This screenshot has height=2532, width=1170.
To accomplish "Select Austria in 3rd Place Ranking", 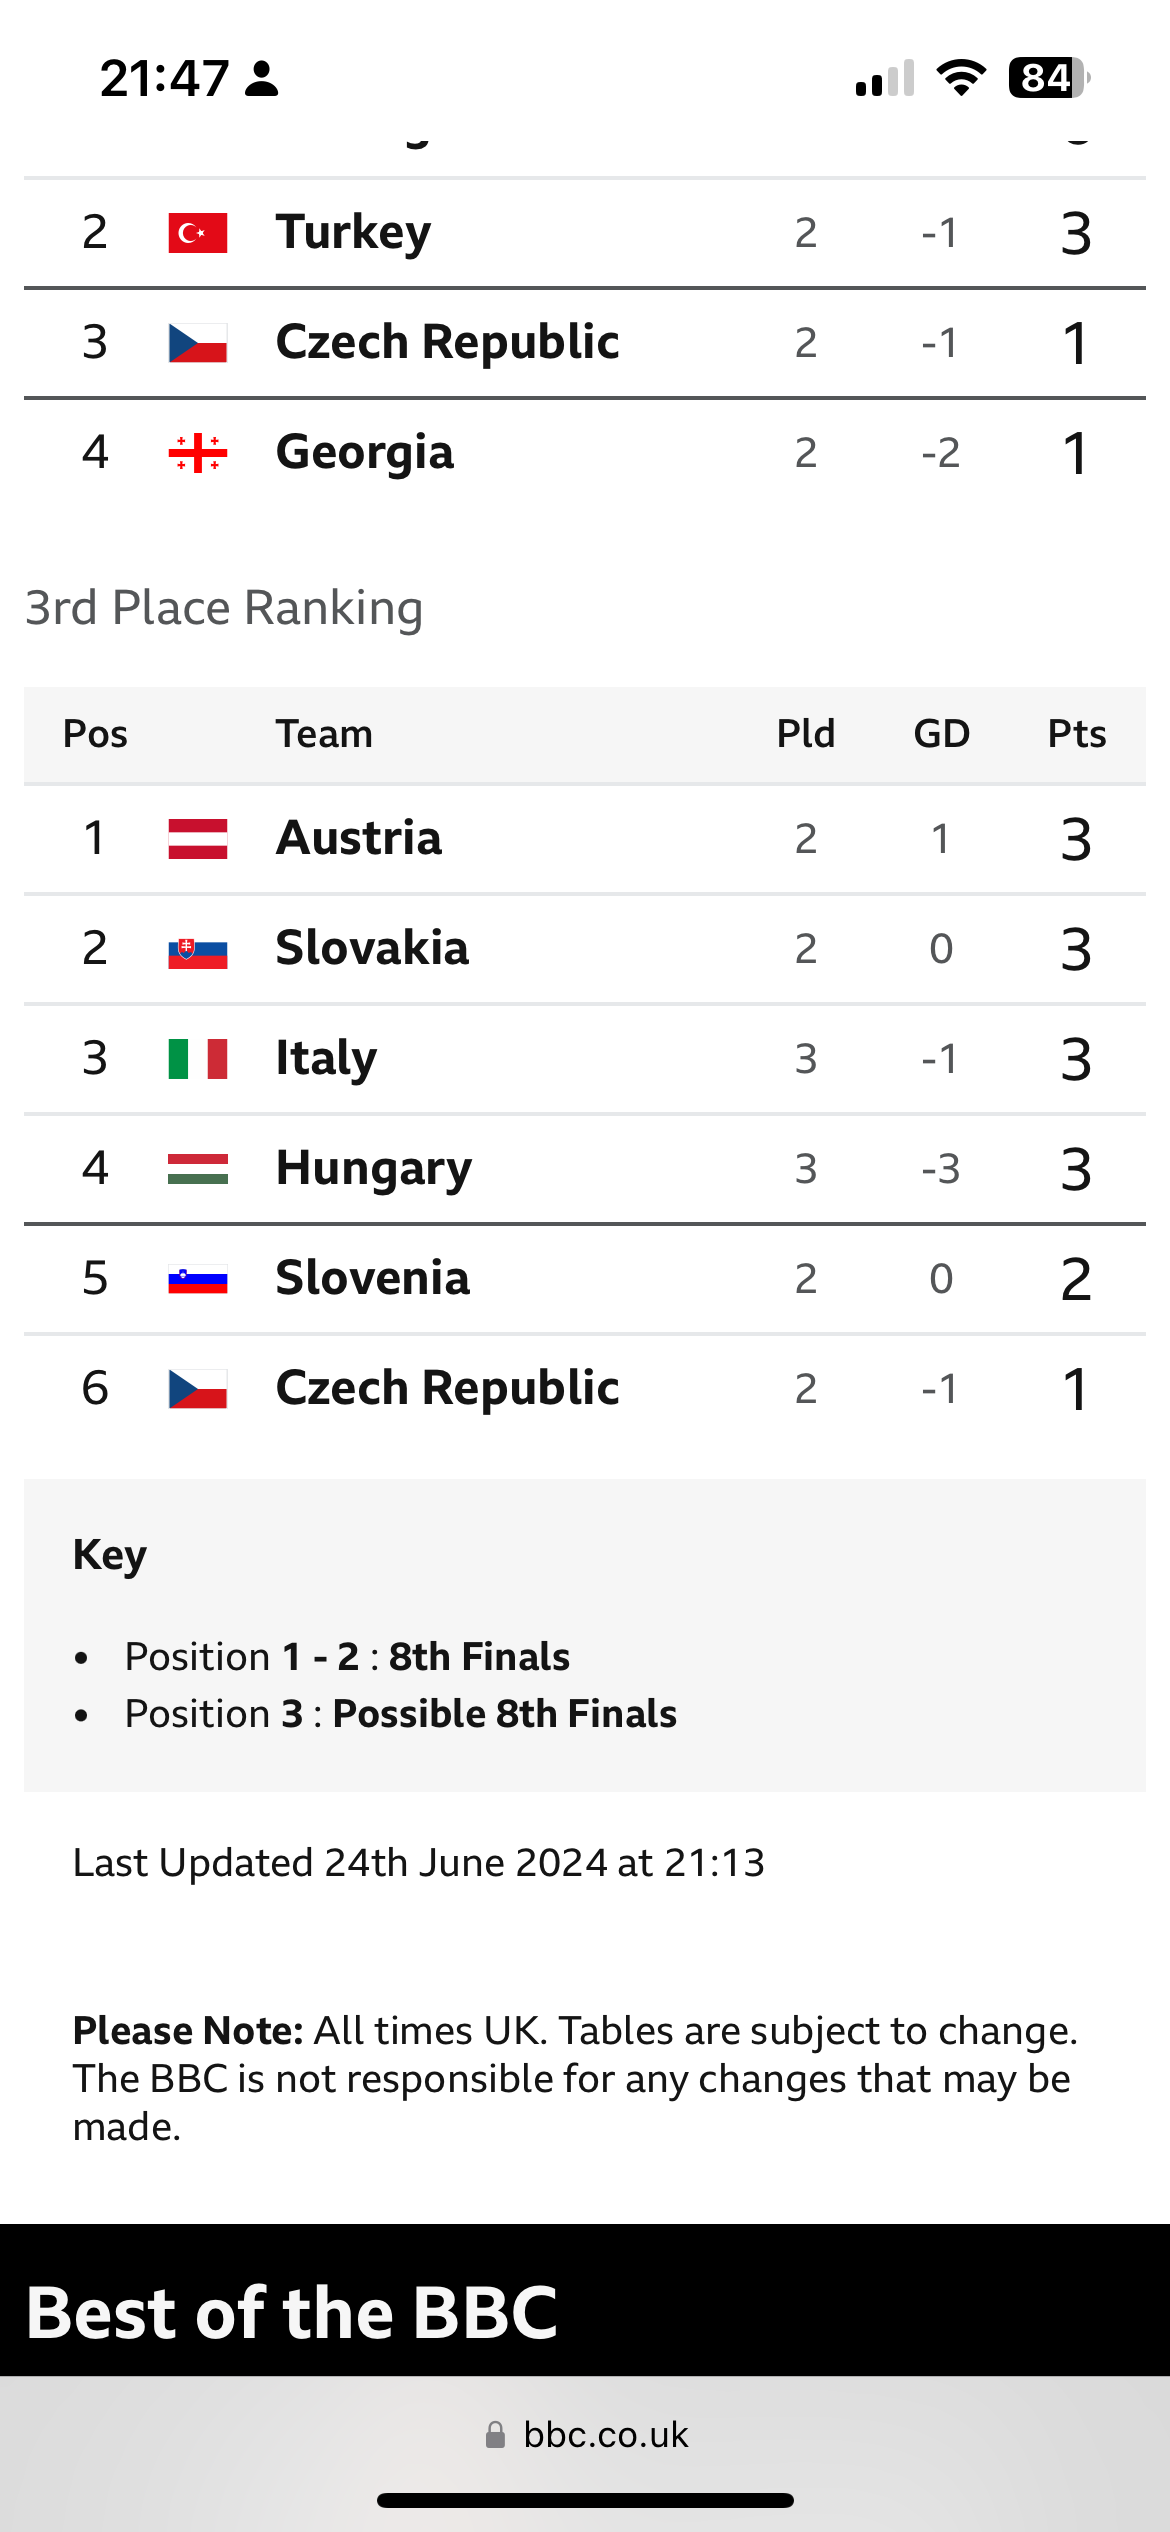I will (359, 838).
